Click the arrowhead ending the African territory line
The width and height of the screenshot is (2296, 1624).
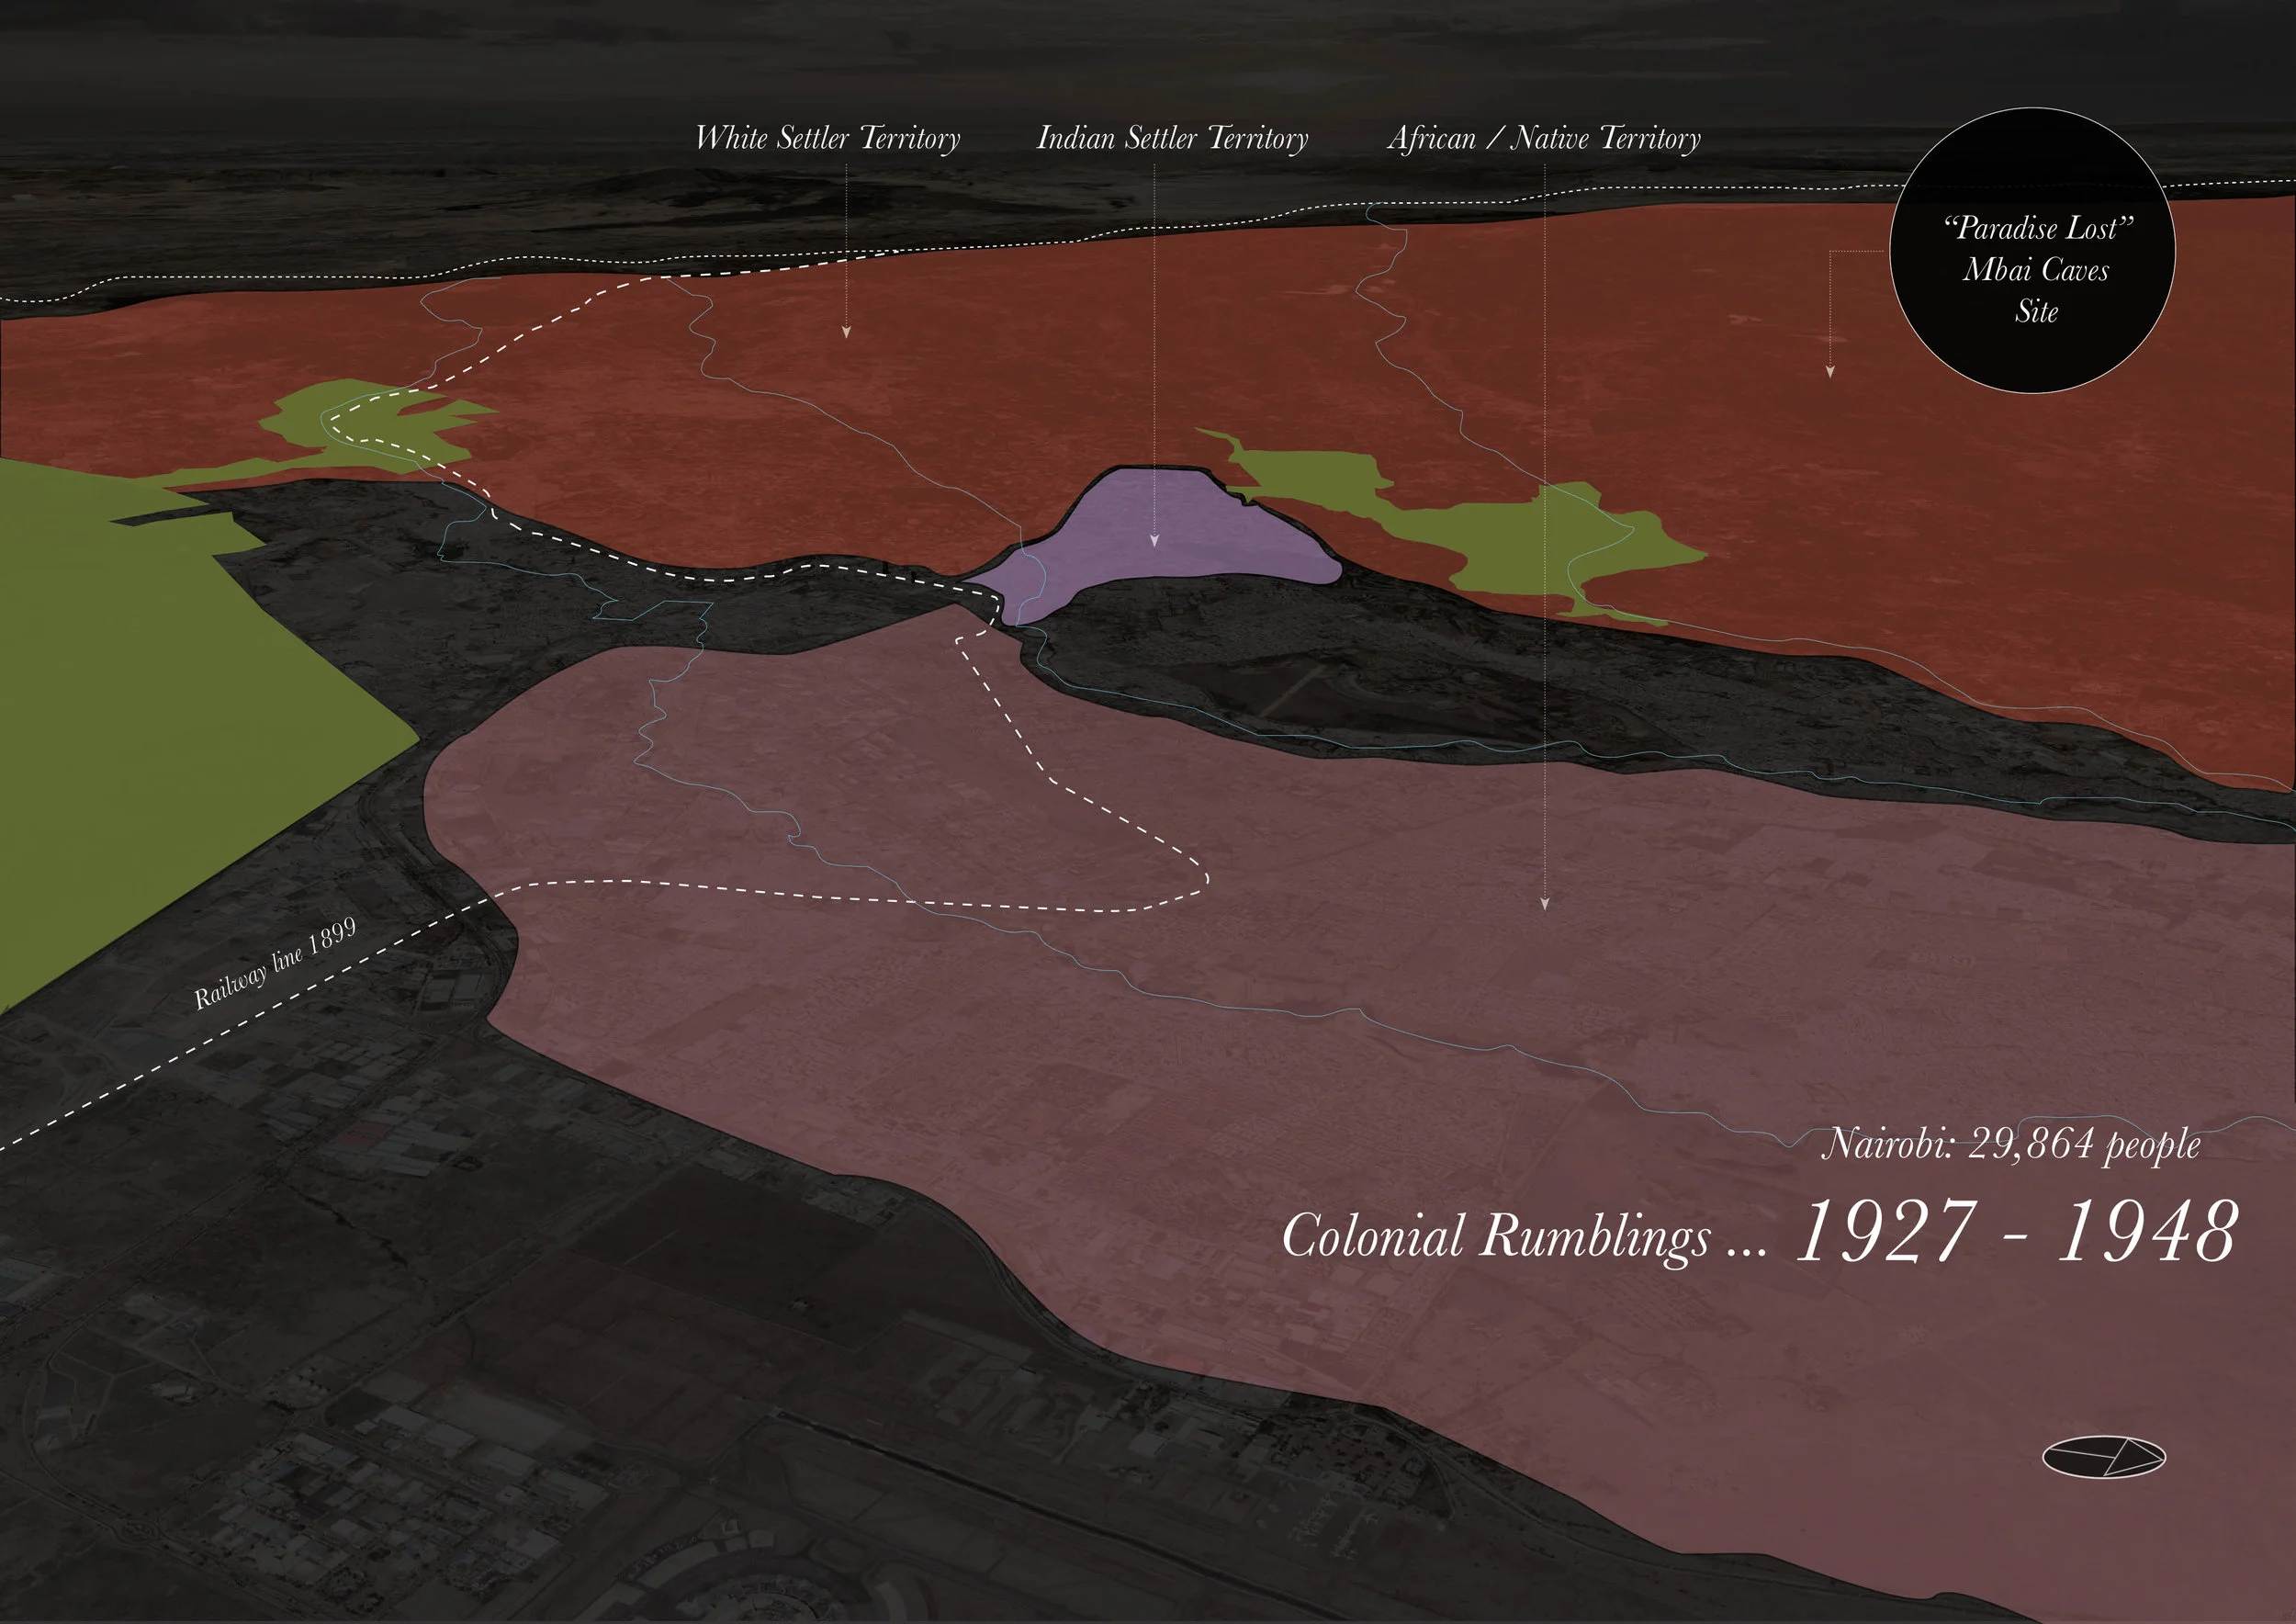point(1544,903)
